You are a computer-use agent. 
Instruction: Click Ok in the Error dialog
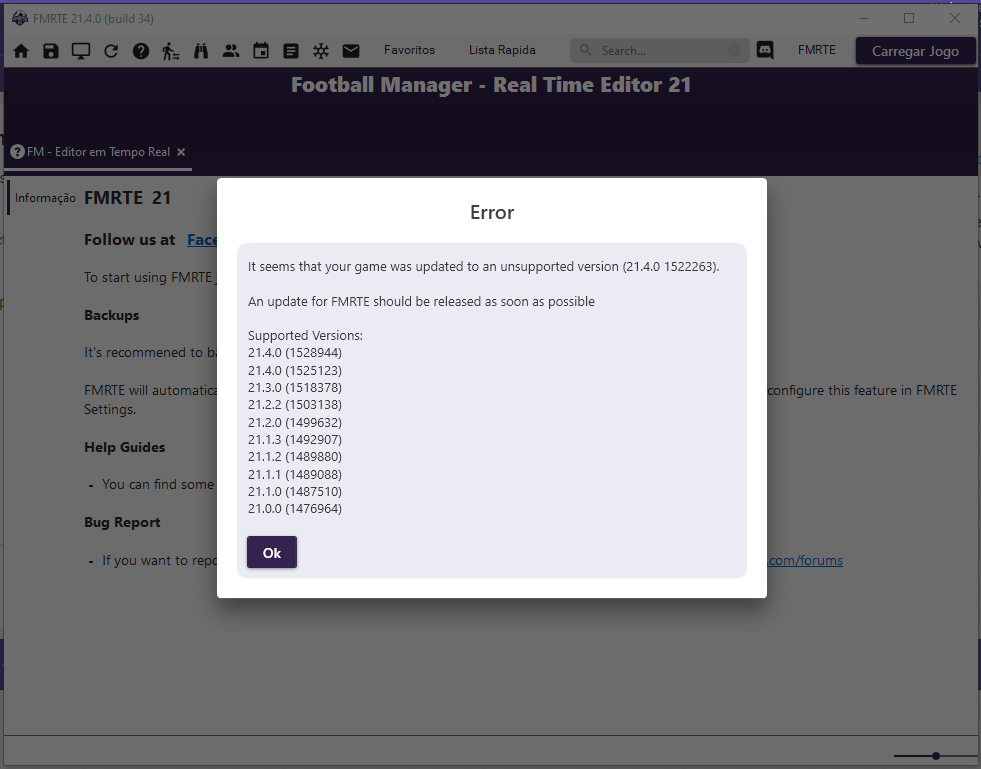click(x=272, y=553)
